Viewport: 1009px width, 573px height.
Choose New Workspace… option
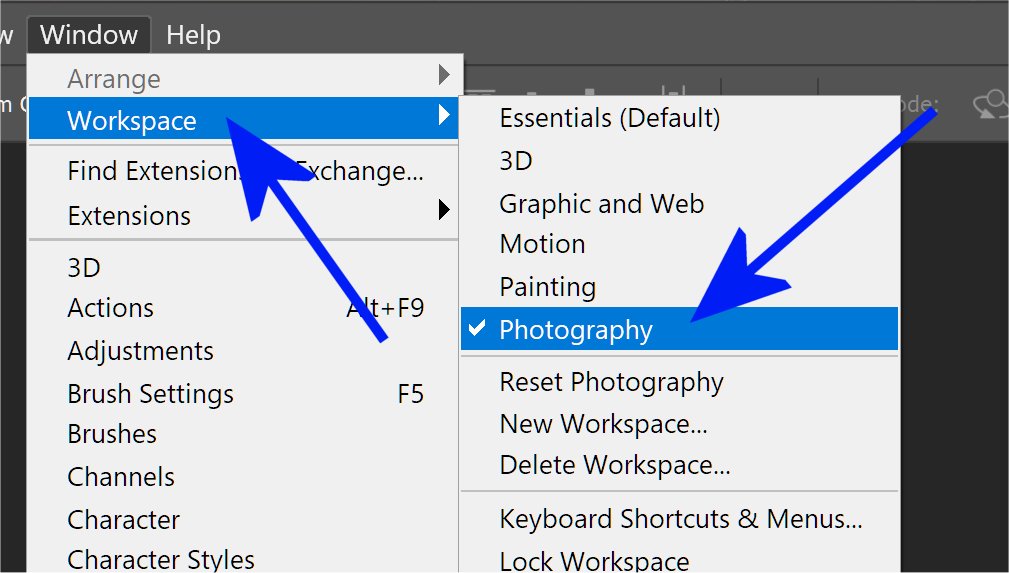[x=603, y=424]
